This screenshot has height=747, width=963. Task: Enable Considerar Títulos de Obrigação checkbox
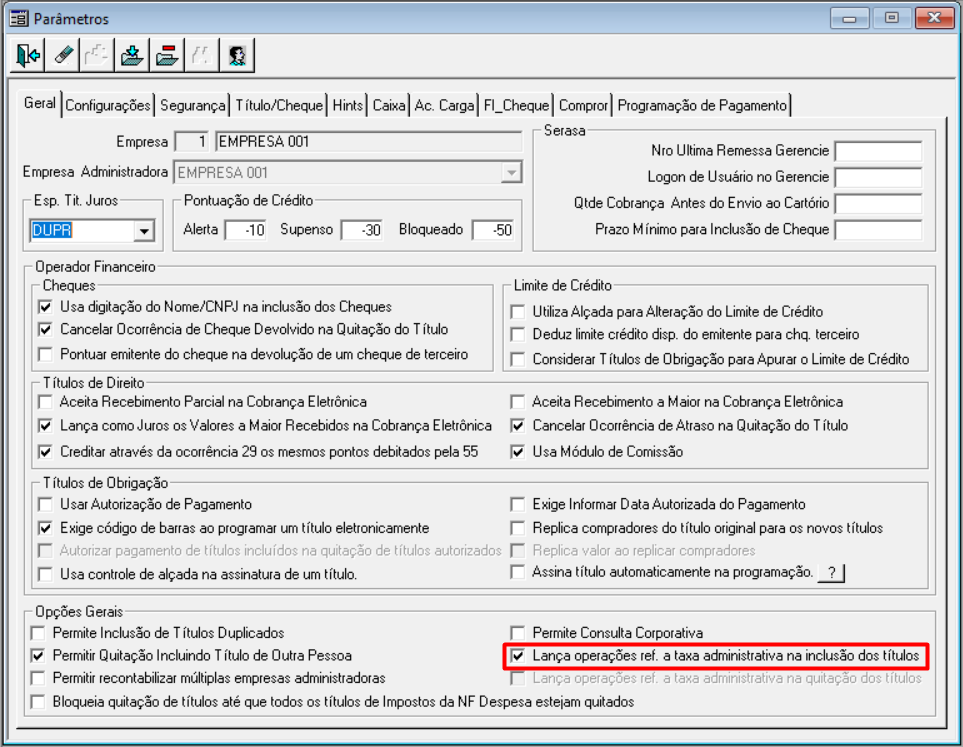tap(518, 359)
